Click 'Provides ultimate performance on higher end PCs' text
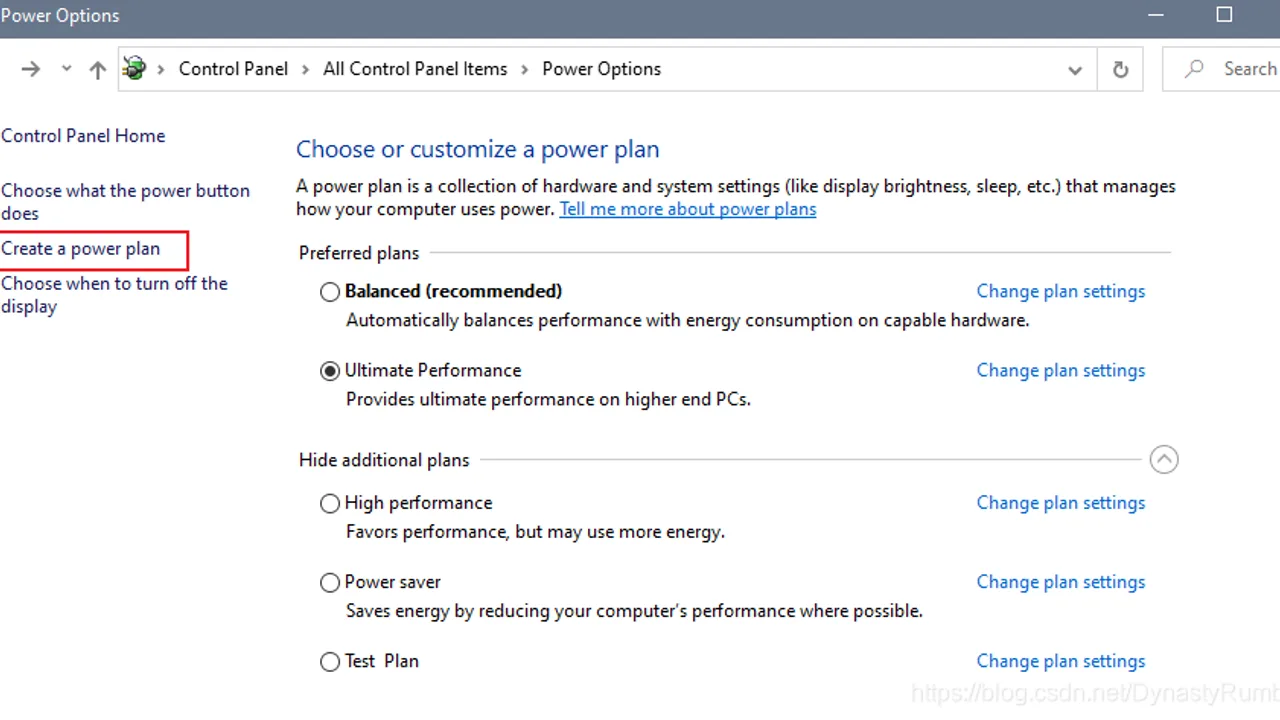The image size is (1280, 720). [x=548, y=399]
